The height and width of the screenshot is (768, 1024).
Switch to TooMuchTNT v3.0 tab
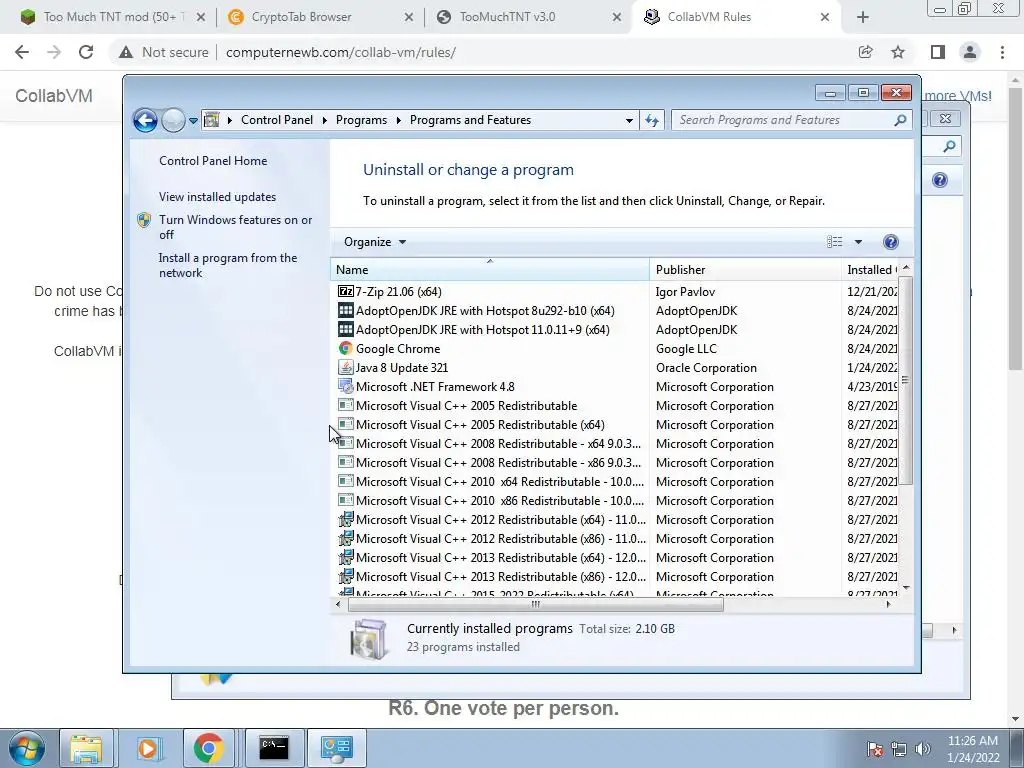click(528, 17)
